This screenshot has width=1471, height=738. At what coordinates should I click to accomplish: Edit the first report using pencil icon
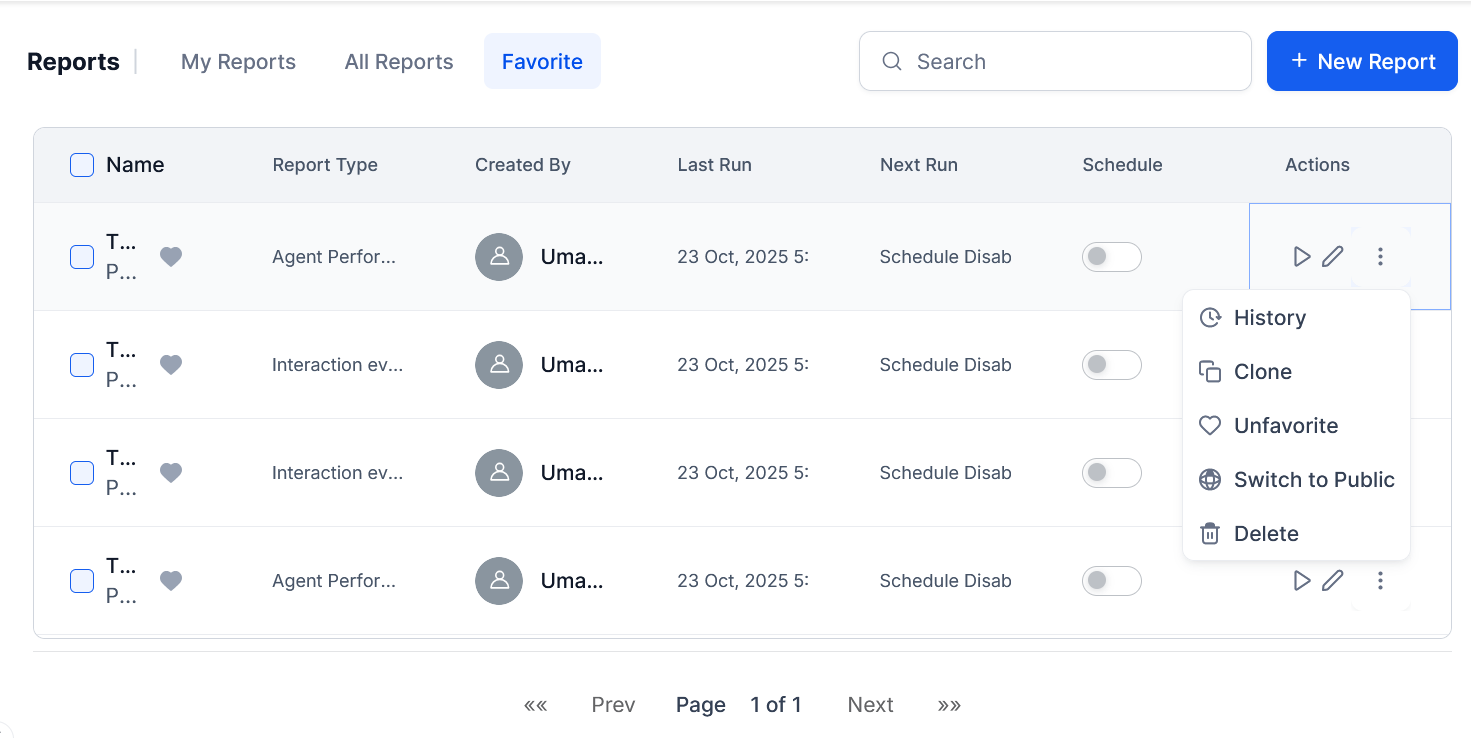1332,257
